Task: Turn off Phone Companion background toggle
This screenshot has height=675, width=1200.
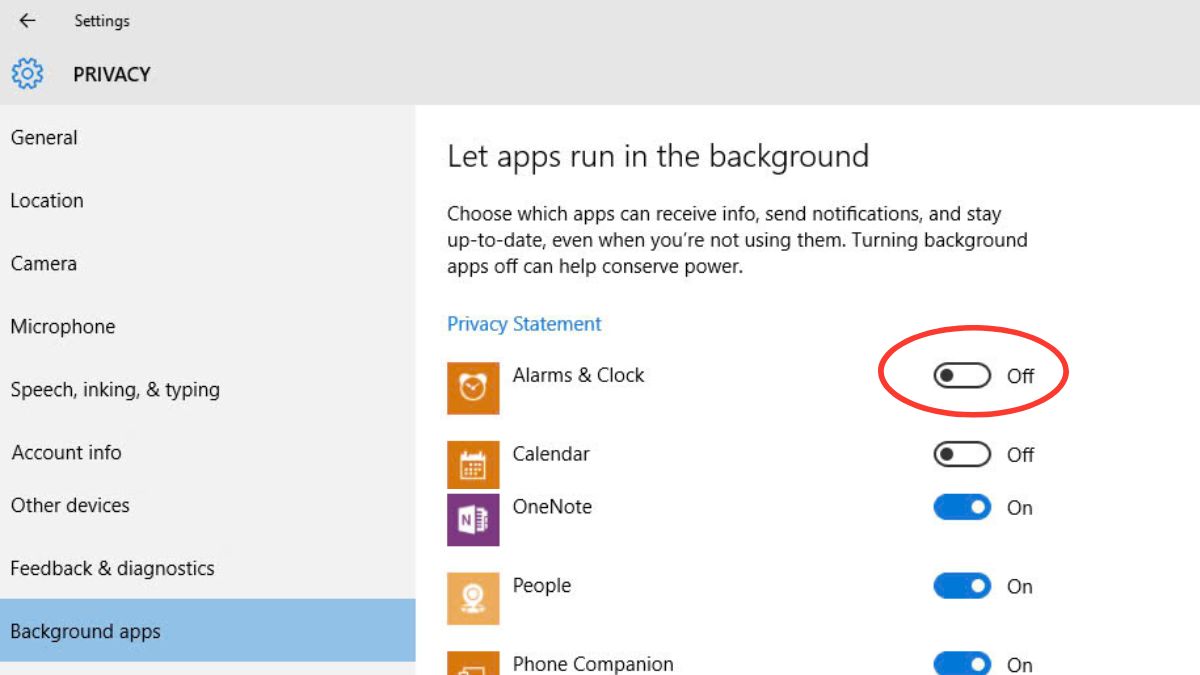Action: click(962, 664)
